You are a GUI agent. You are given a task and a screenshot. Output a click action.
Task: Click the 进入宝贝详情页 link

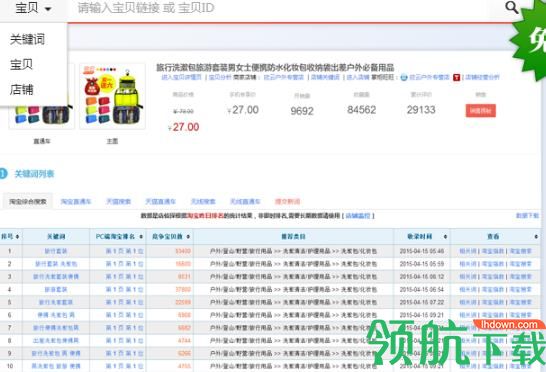(x=181, y=77)
